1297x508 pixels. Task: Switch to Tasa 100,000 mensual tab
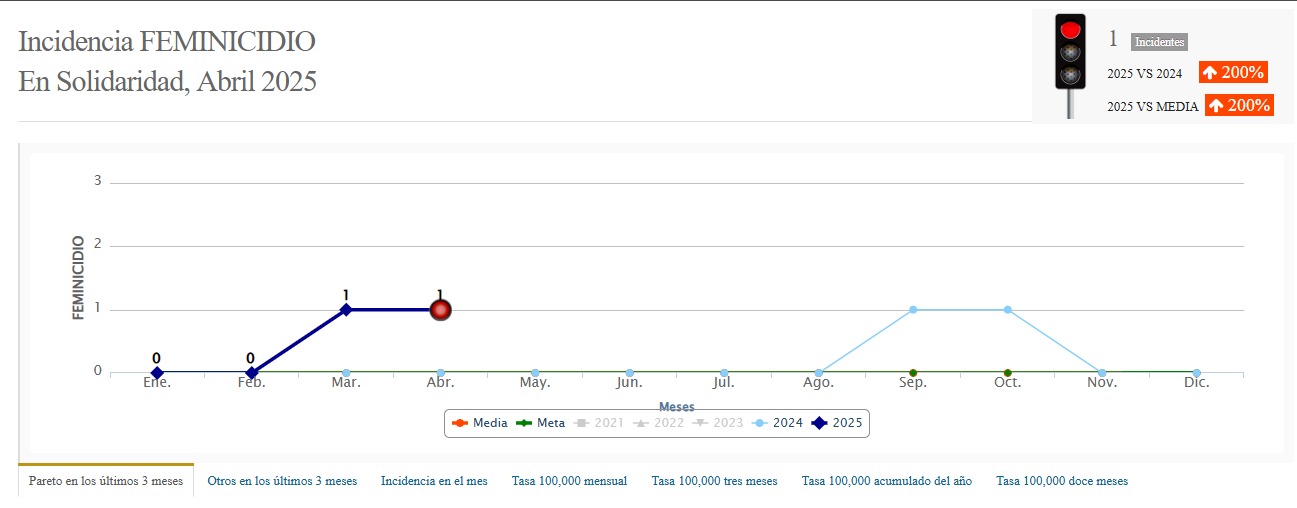pos(569,481)
